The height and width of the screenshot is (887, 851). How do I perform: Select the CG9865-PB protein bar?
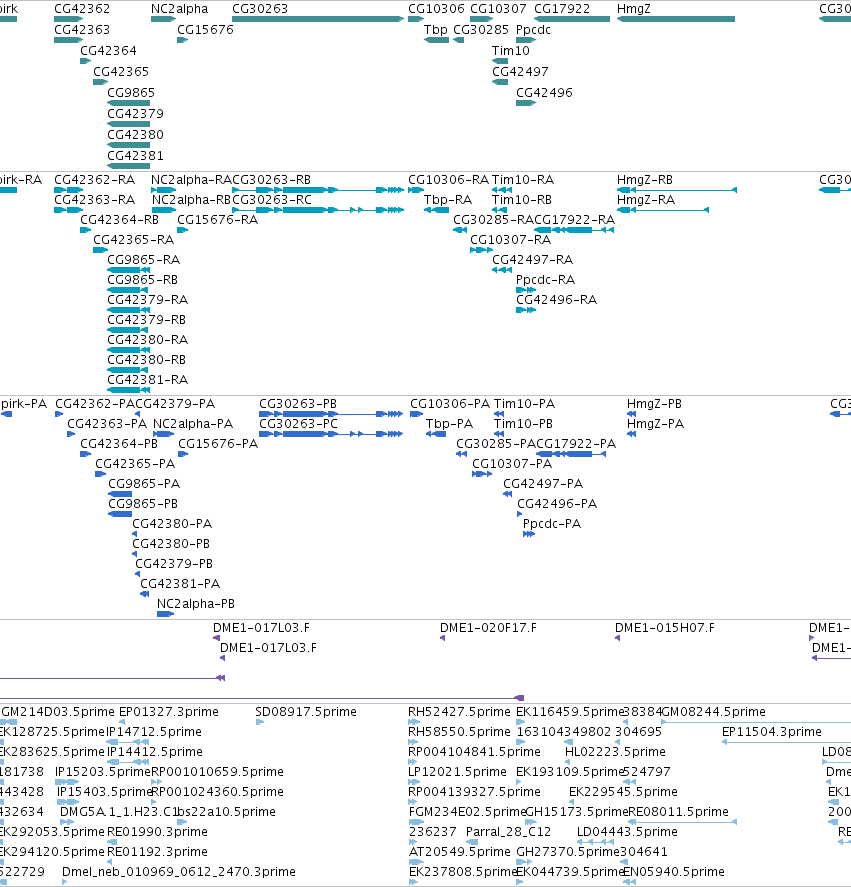[x=120, y=514]
